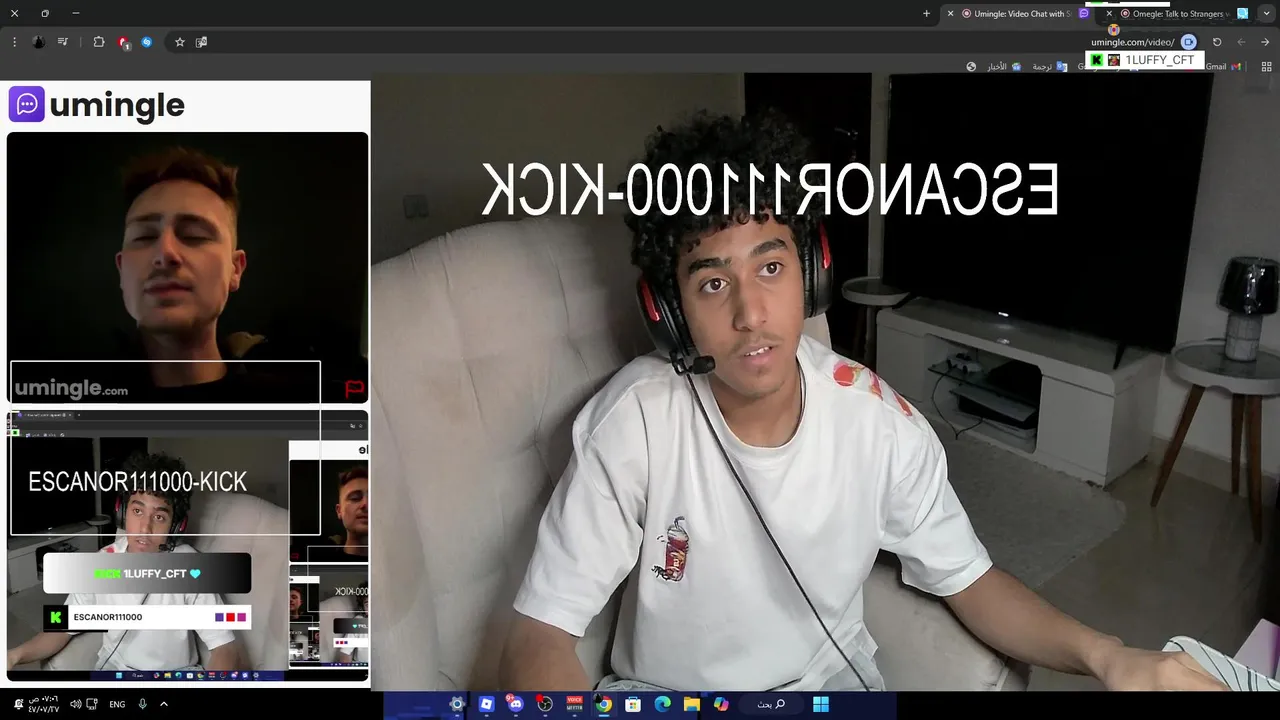This screenshot has height=720, width=1280.
Task: Open the clock and date
Action: click(43, 704)
